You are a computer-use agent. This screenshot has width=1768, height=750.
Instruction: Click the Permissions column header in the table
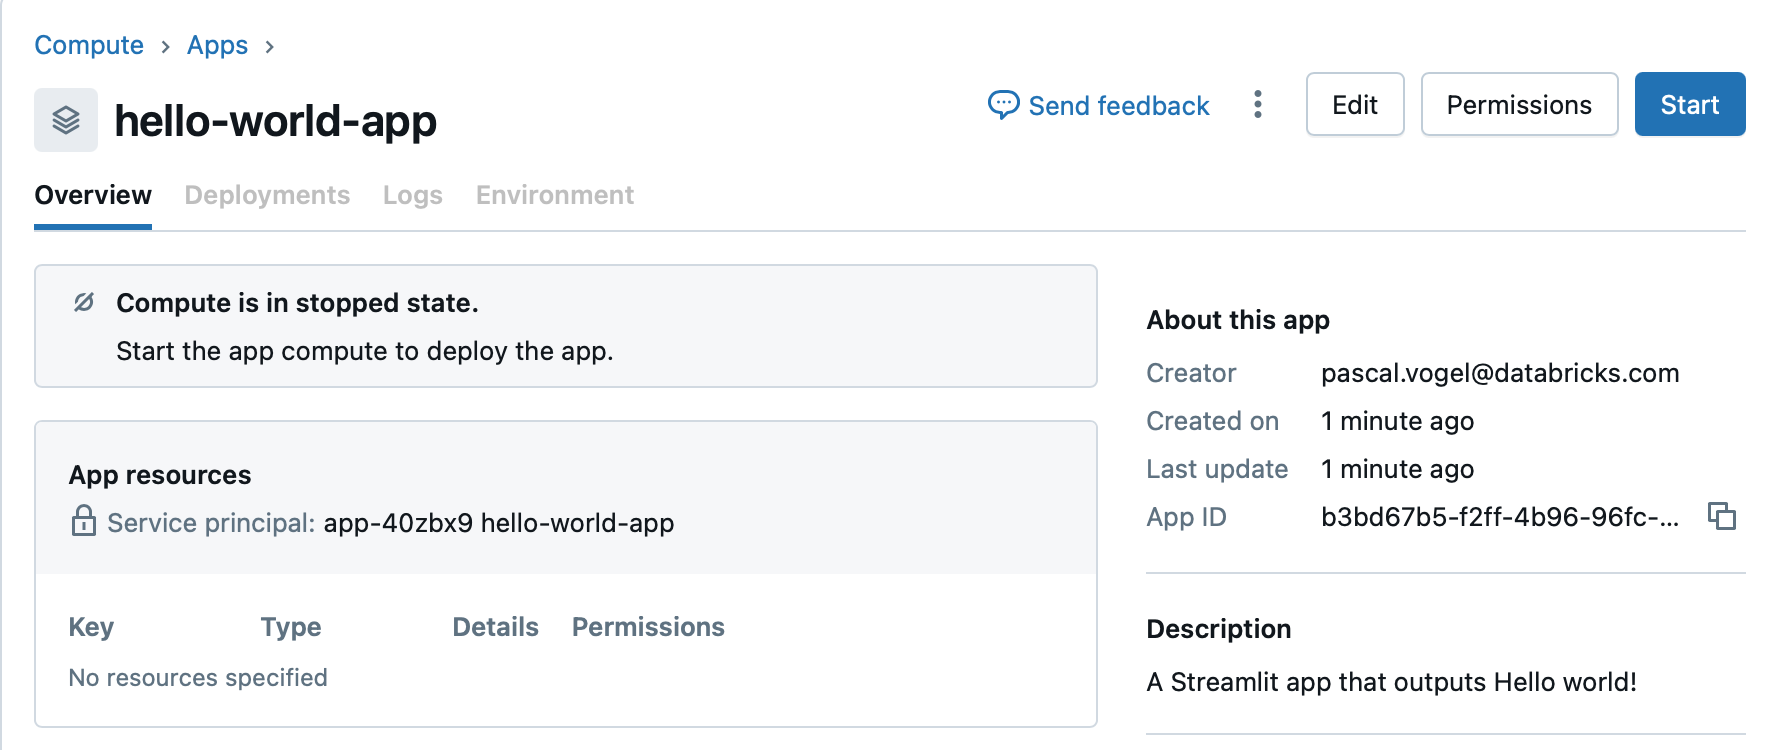click(648, 627)
